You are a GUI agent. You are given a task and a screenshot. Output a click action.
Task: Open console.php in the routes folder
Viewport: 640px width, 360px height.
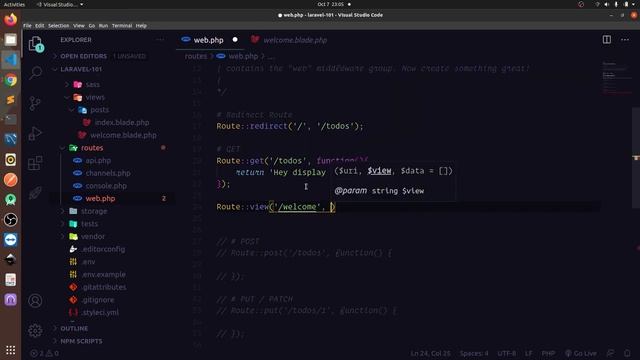pos(106,186)
